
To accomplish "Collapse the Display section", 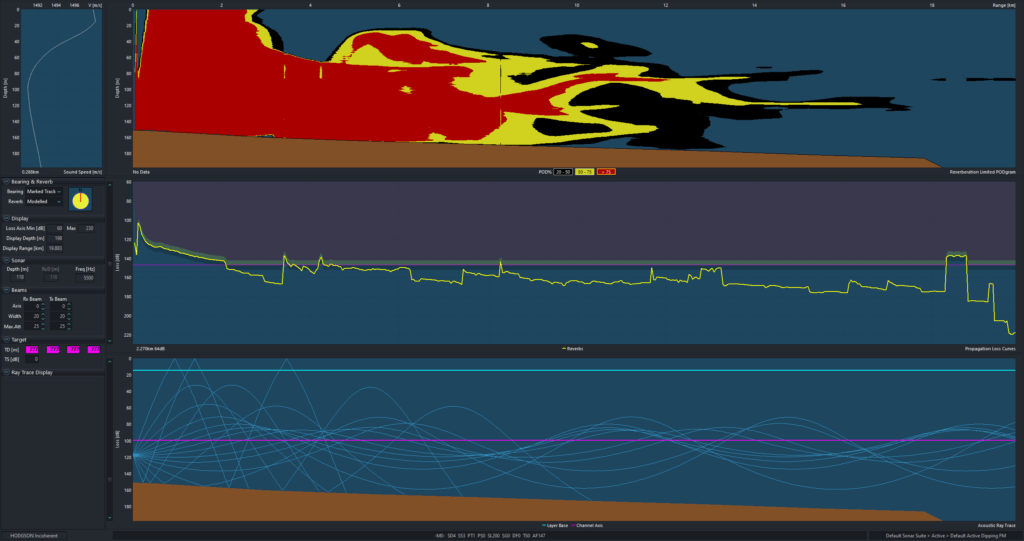I will click(7, 218).
